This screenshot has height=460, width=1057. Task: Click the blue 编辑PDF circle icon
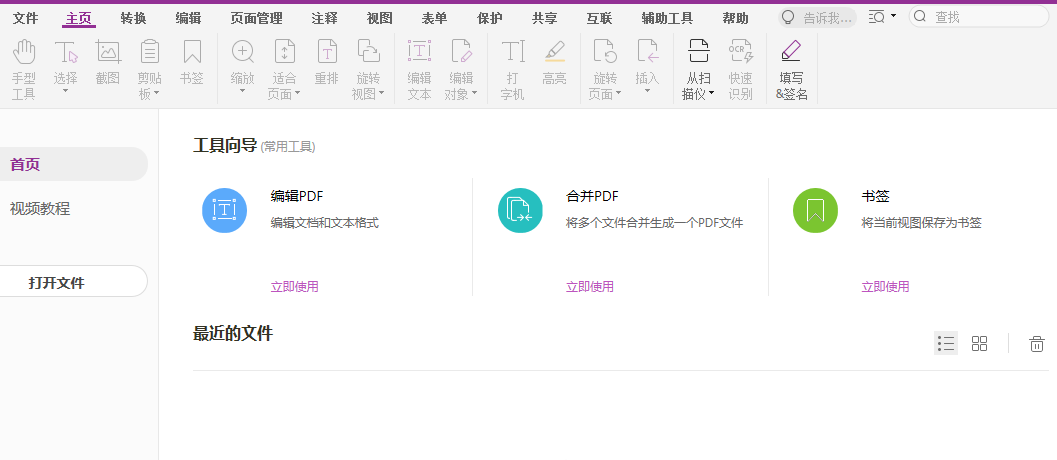224,210
